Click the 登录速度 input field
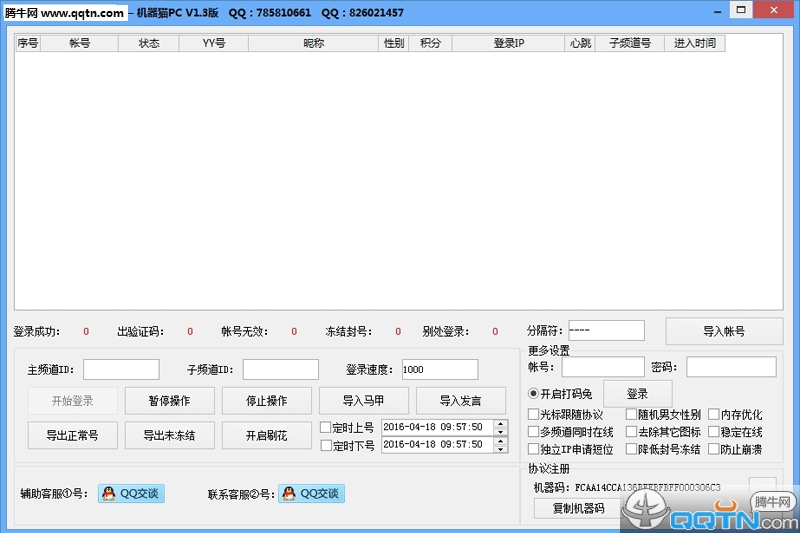Viewport: 800px width, 533px height. (x=439, y=370)
